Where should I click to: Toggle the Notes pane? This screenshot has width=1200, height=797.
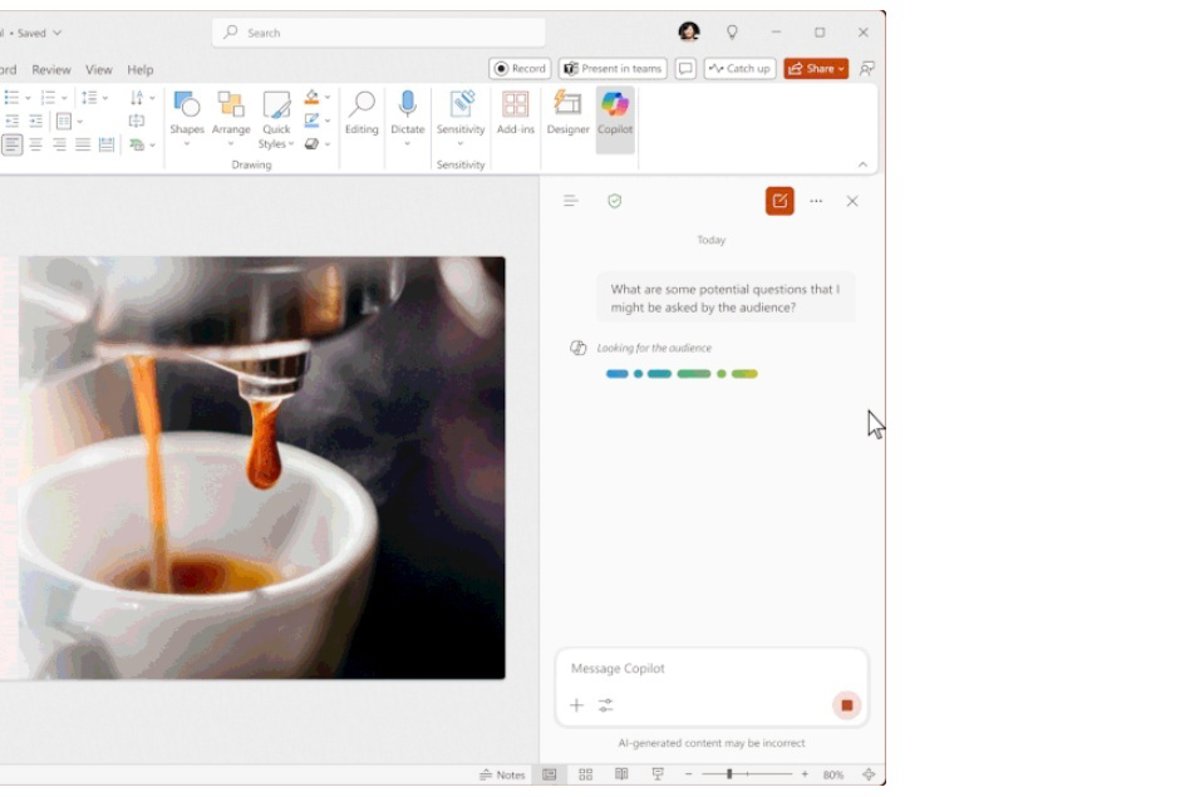[x=502, y=775]
